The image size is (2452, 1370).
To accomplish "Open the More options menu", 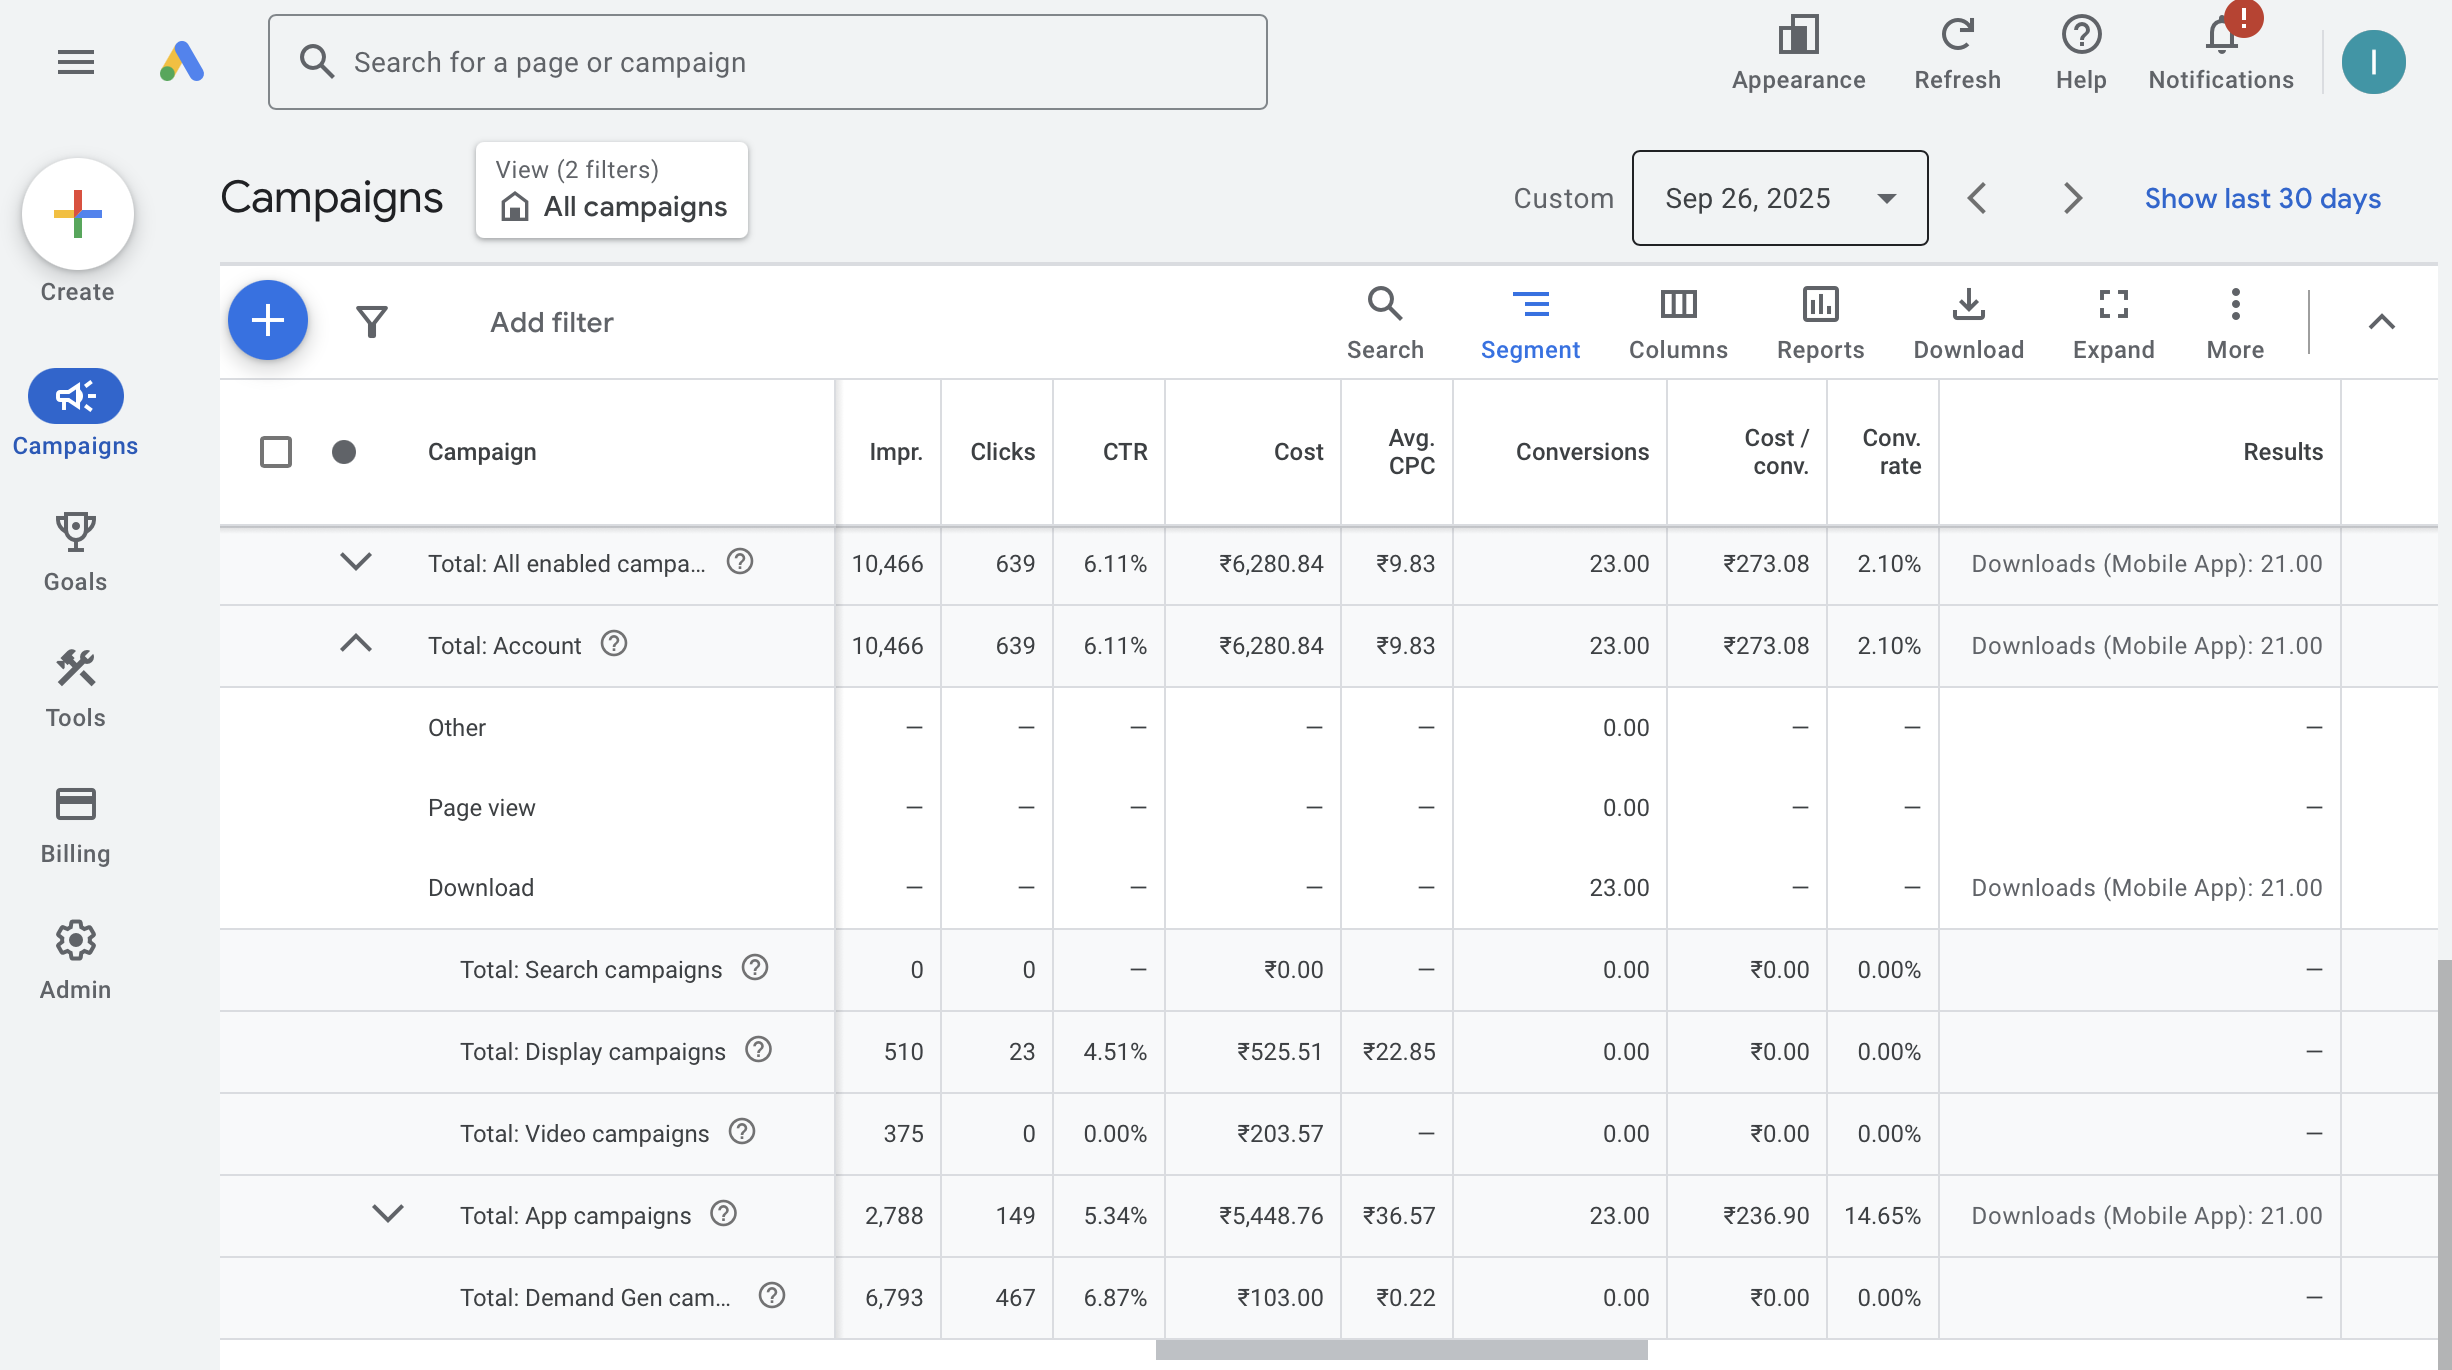I will coord(2235,322).
